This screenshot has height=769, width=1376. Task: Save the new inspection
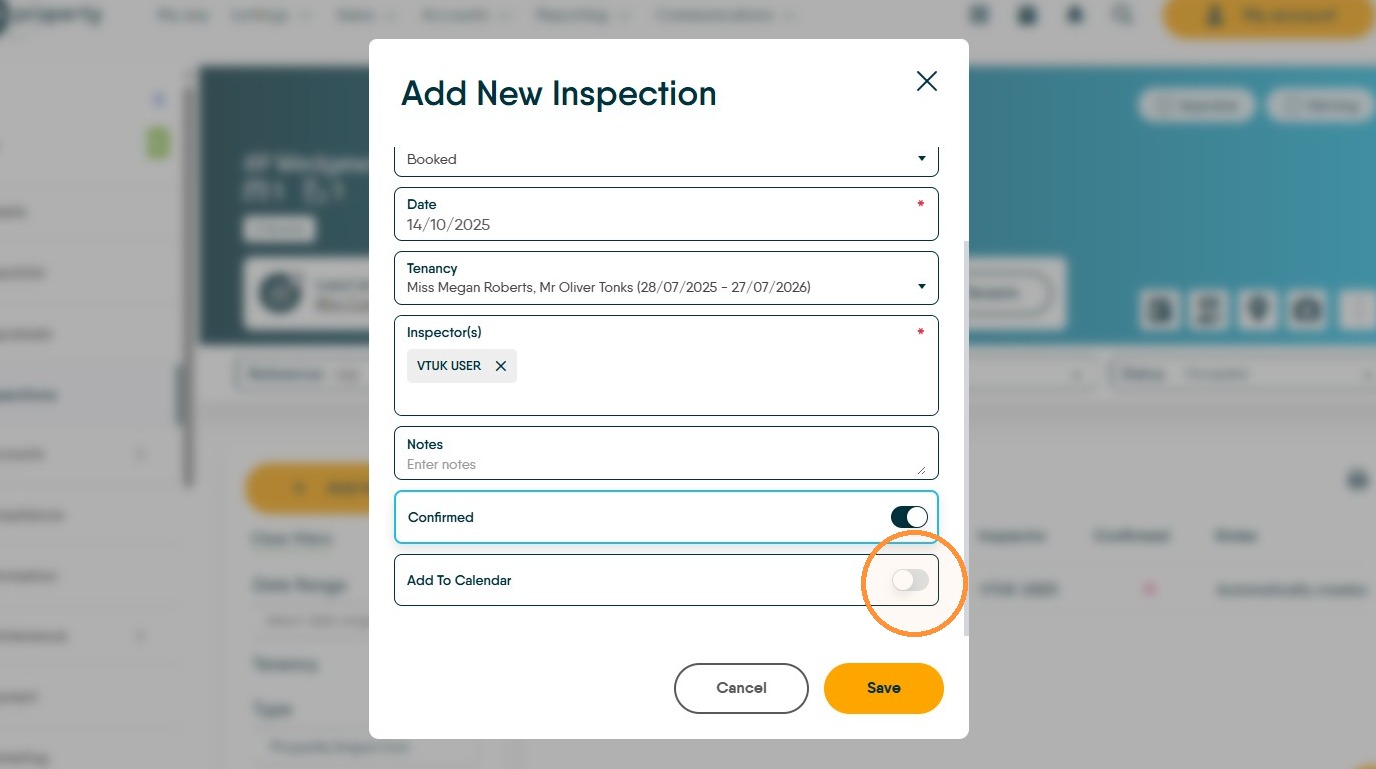[x=884, y=688]
